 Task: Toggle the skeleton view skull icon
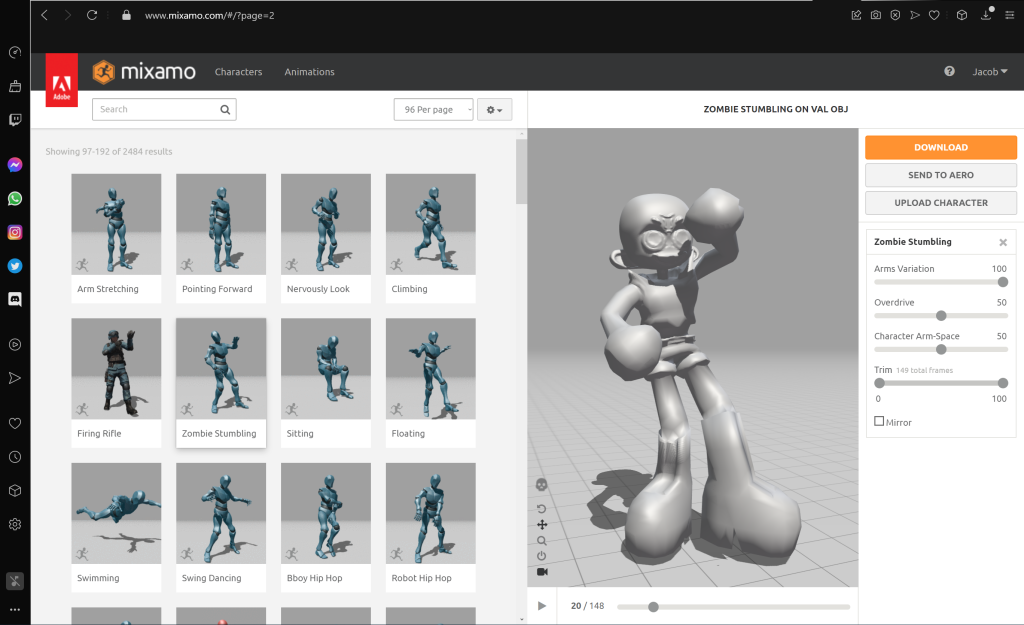pyautogui.click(x=542, y=485)
